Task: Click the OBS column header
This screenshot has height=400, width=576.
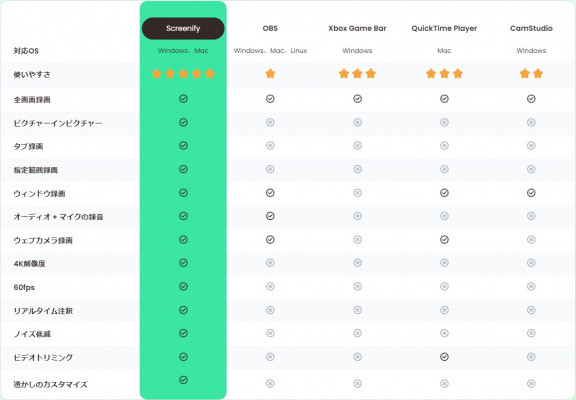Action: [270, 28]
